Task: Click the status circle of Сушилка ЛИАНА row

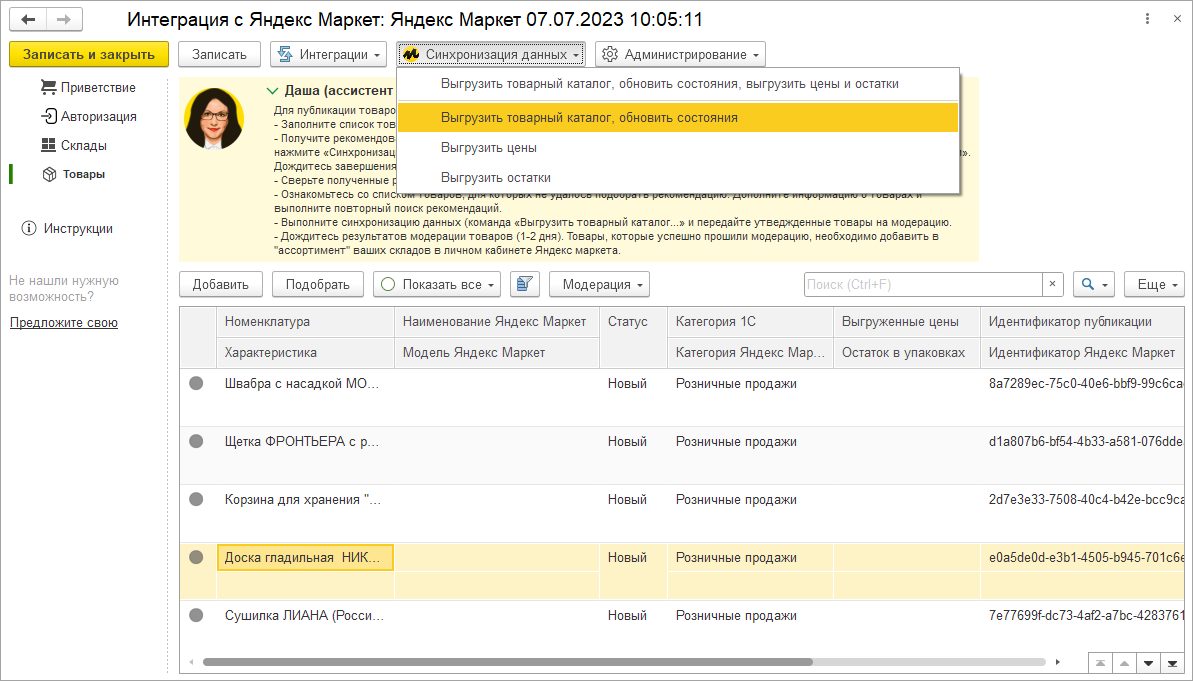Action: [x=196, y=616]
